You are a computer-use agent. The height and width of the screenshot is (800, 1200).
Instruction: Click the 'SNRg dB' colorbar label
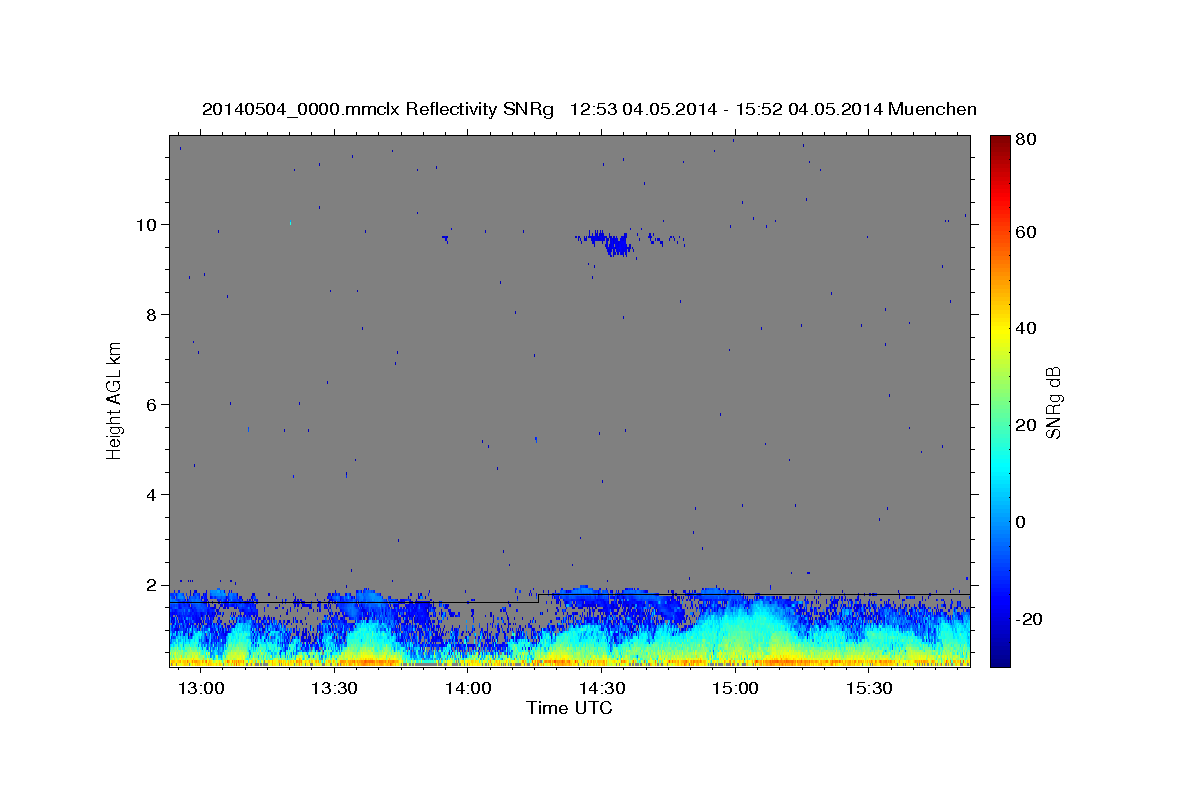(1053, 402)
